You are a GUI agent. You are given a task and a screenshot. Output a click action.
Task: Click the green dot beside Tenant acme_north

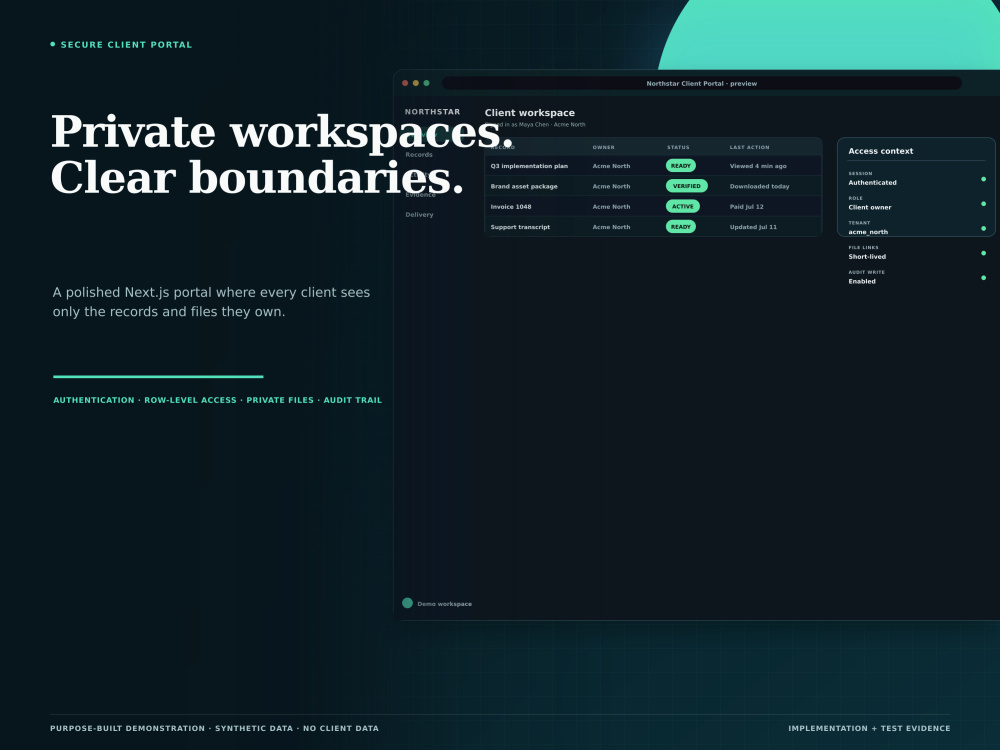[x=983, y=228]
